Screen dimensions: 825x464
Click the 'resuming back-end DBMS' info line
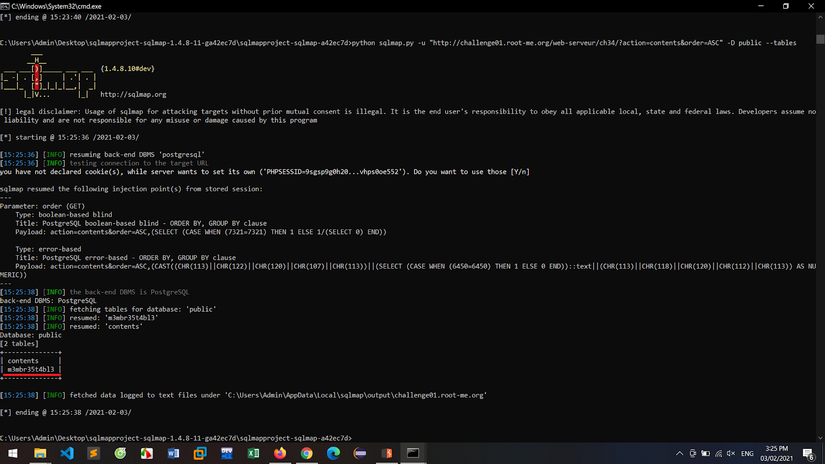coord(102,155)
